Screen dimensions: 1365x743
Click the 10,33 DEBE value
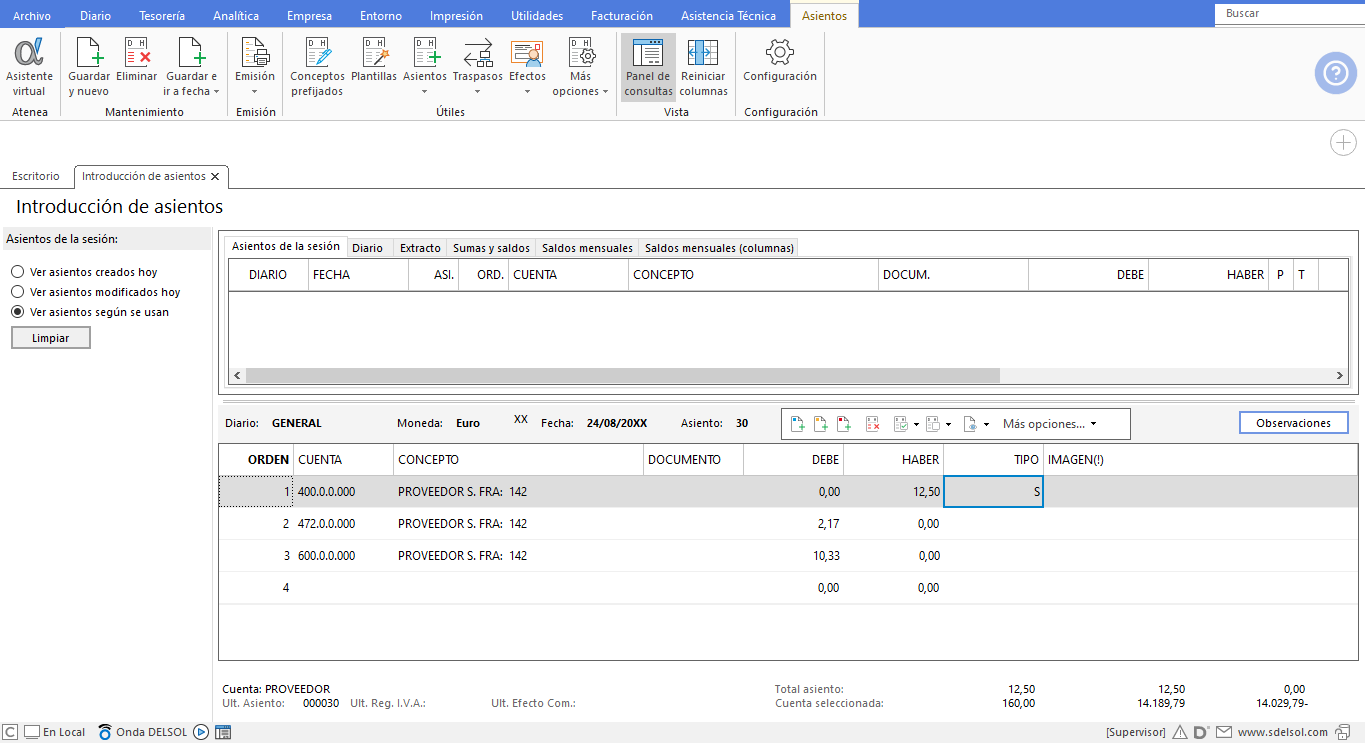[x=826, y=556]
